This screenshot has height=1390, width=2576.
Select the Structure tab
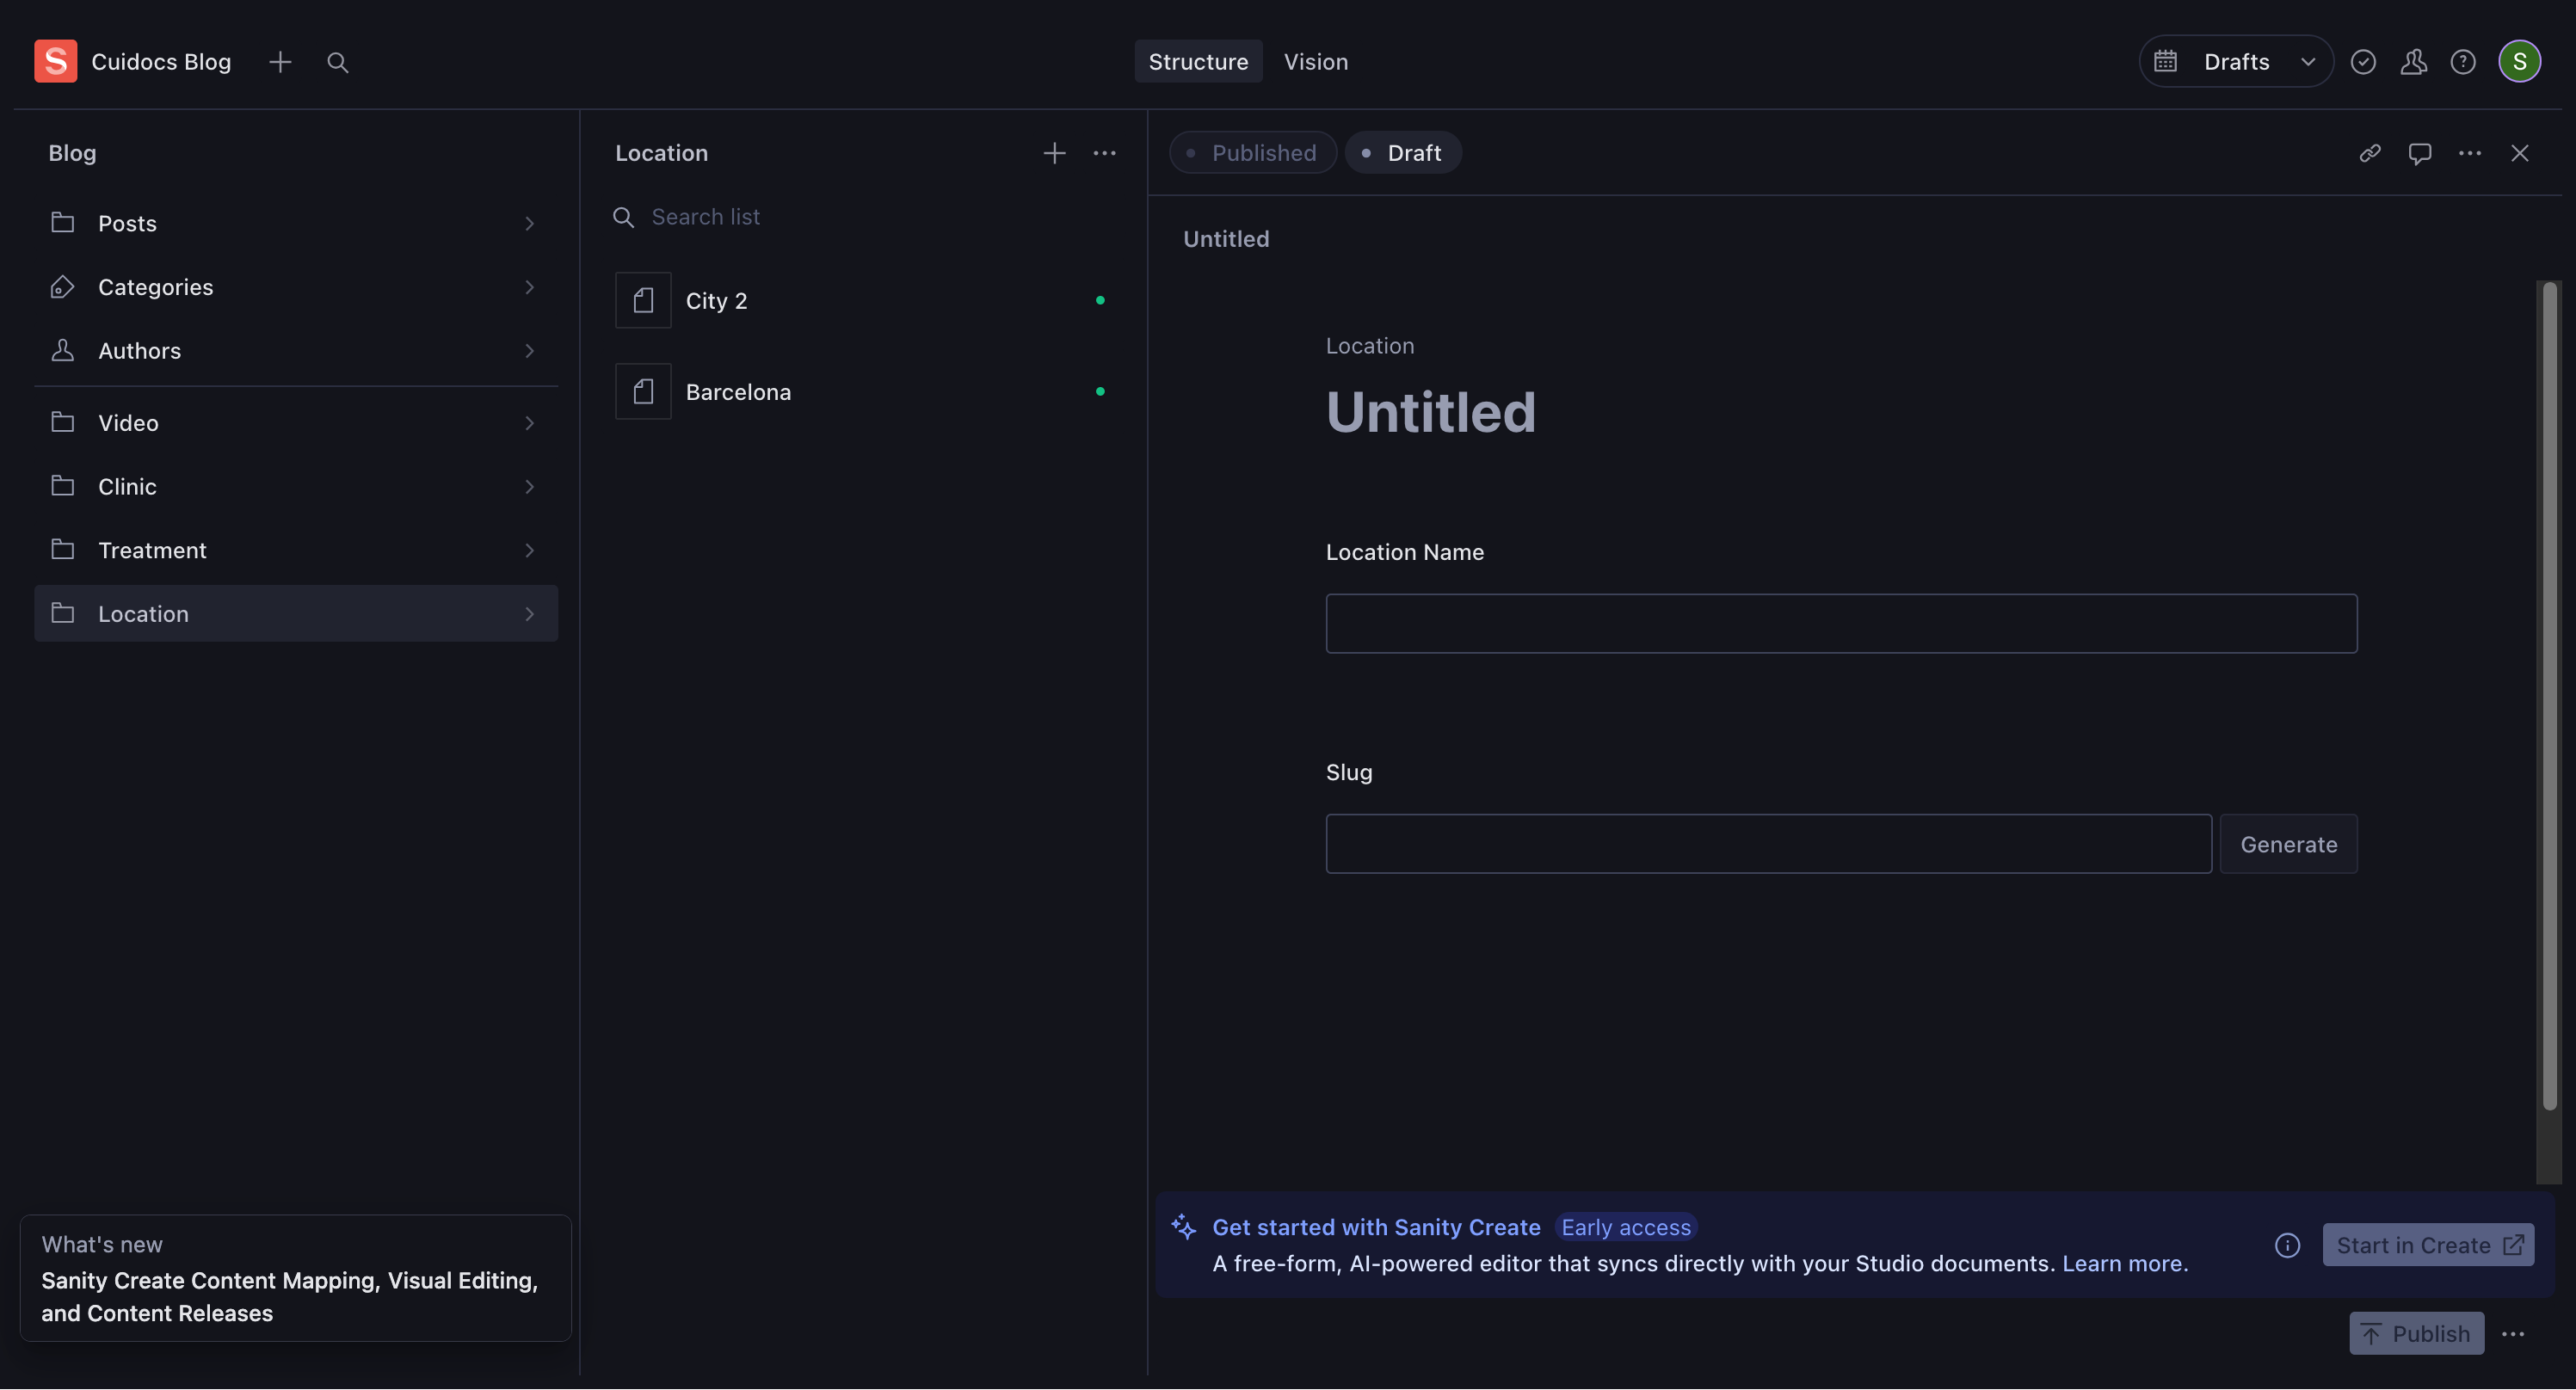point(1197,62)
